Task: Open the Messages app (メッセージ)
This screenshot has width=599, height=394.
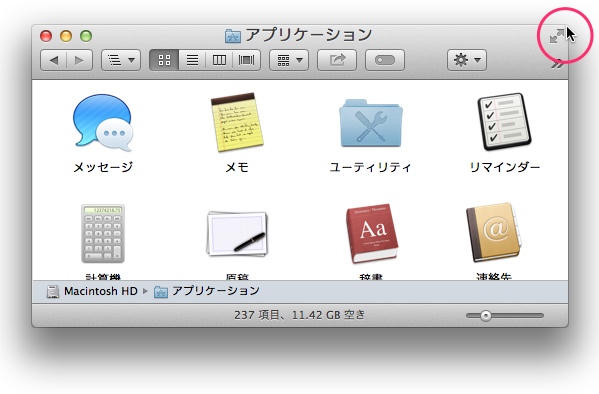Action: tap(103, 123)
